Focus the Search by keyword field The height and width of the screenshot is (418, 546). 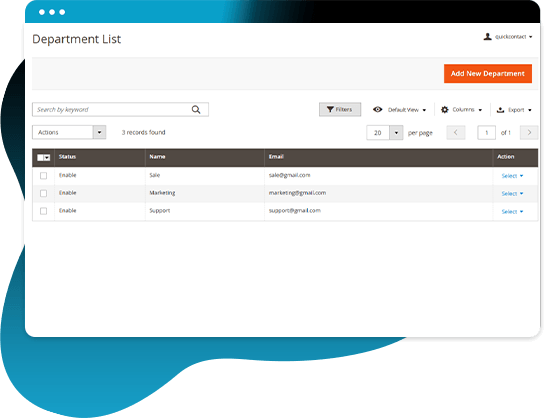click(111, 110)
